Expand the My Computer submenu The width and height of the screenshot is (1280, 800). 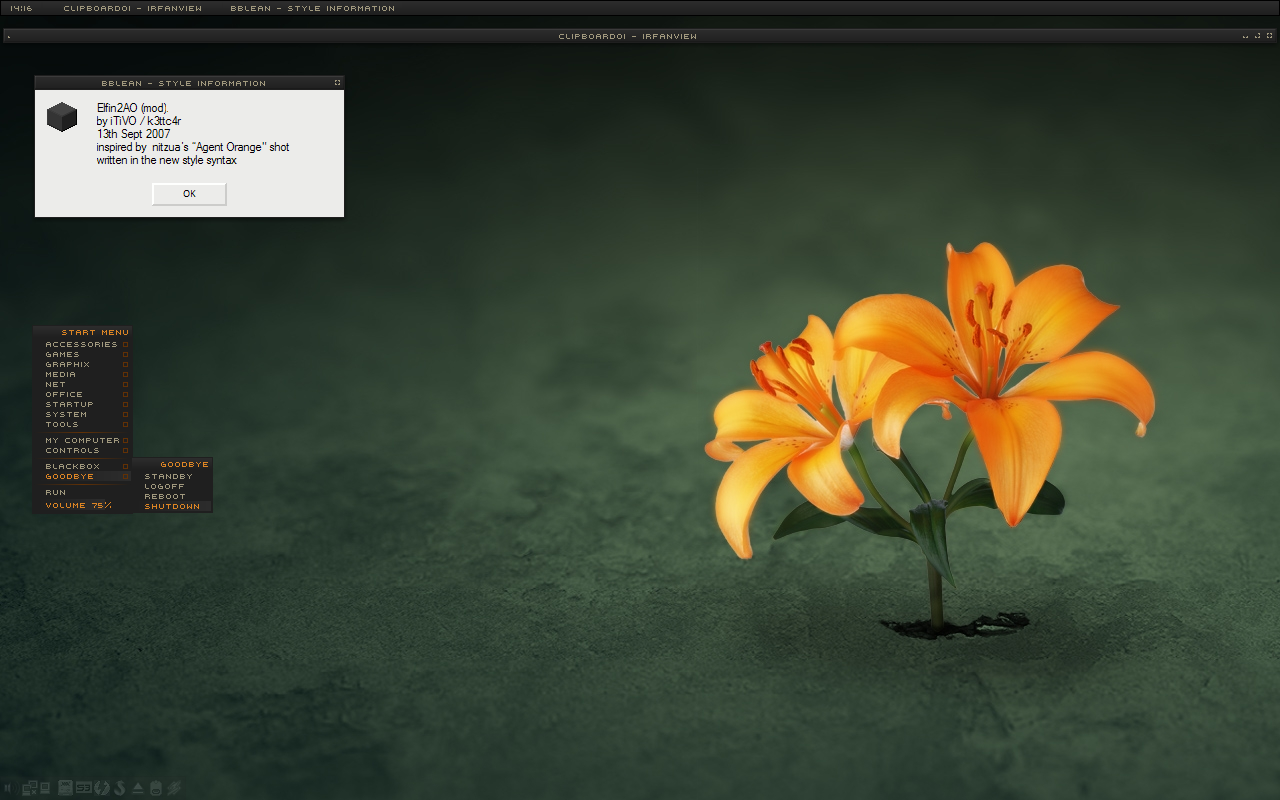tap(82, 441)
